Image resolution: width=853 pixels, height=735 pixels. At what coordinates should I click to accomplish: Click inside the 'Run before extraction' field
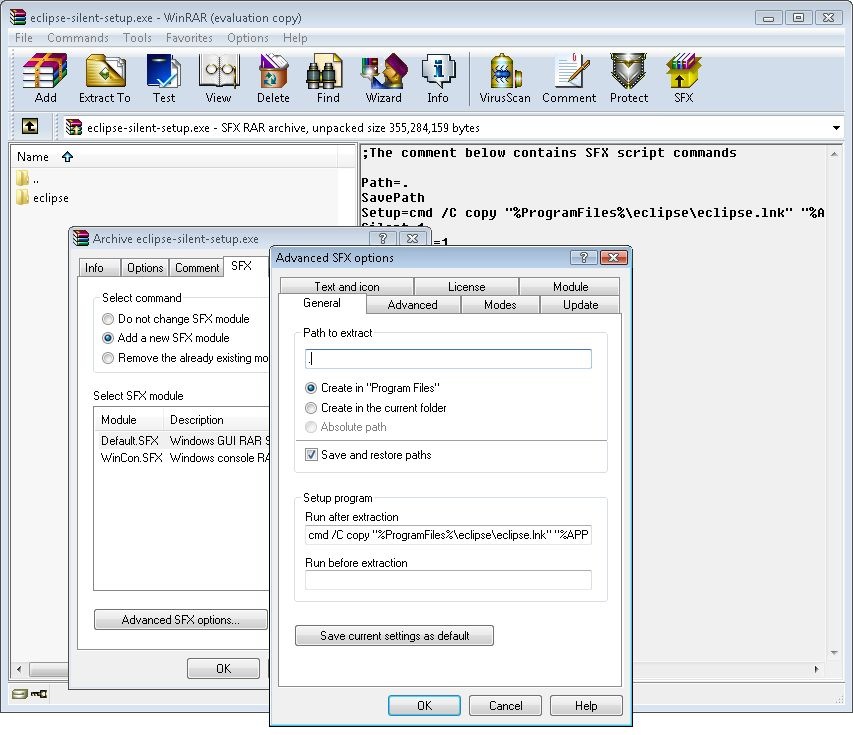click(x=448, y=580)
